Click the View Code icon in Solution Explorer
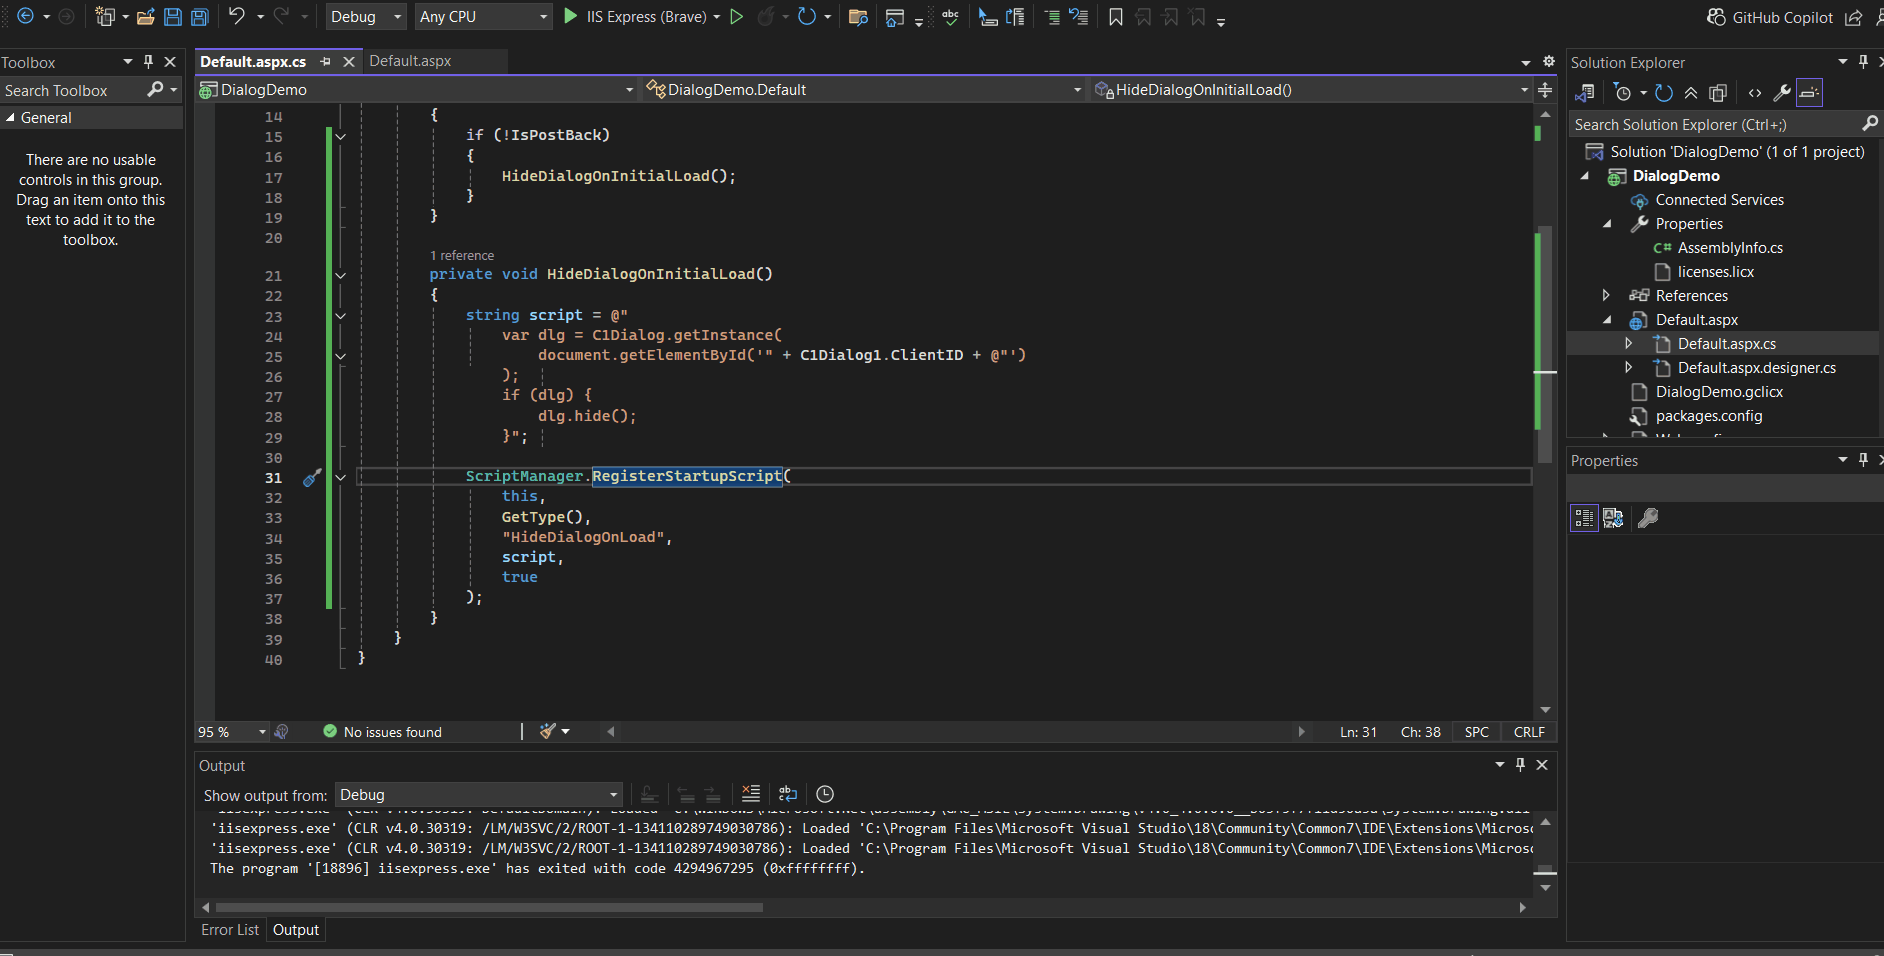Screen dimensions: 1884x956 point(1755,93)
